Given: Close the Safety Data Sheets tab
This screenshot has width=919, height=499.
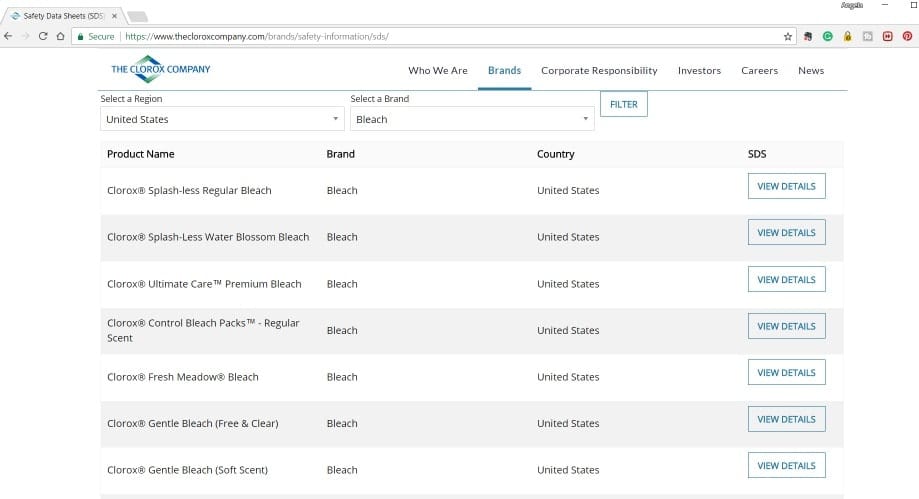Looking at the screenshot, I should point(114,16).
